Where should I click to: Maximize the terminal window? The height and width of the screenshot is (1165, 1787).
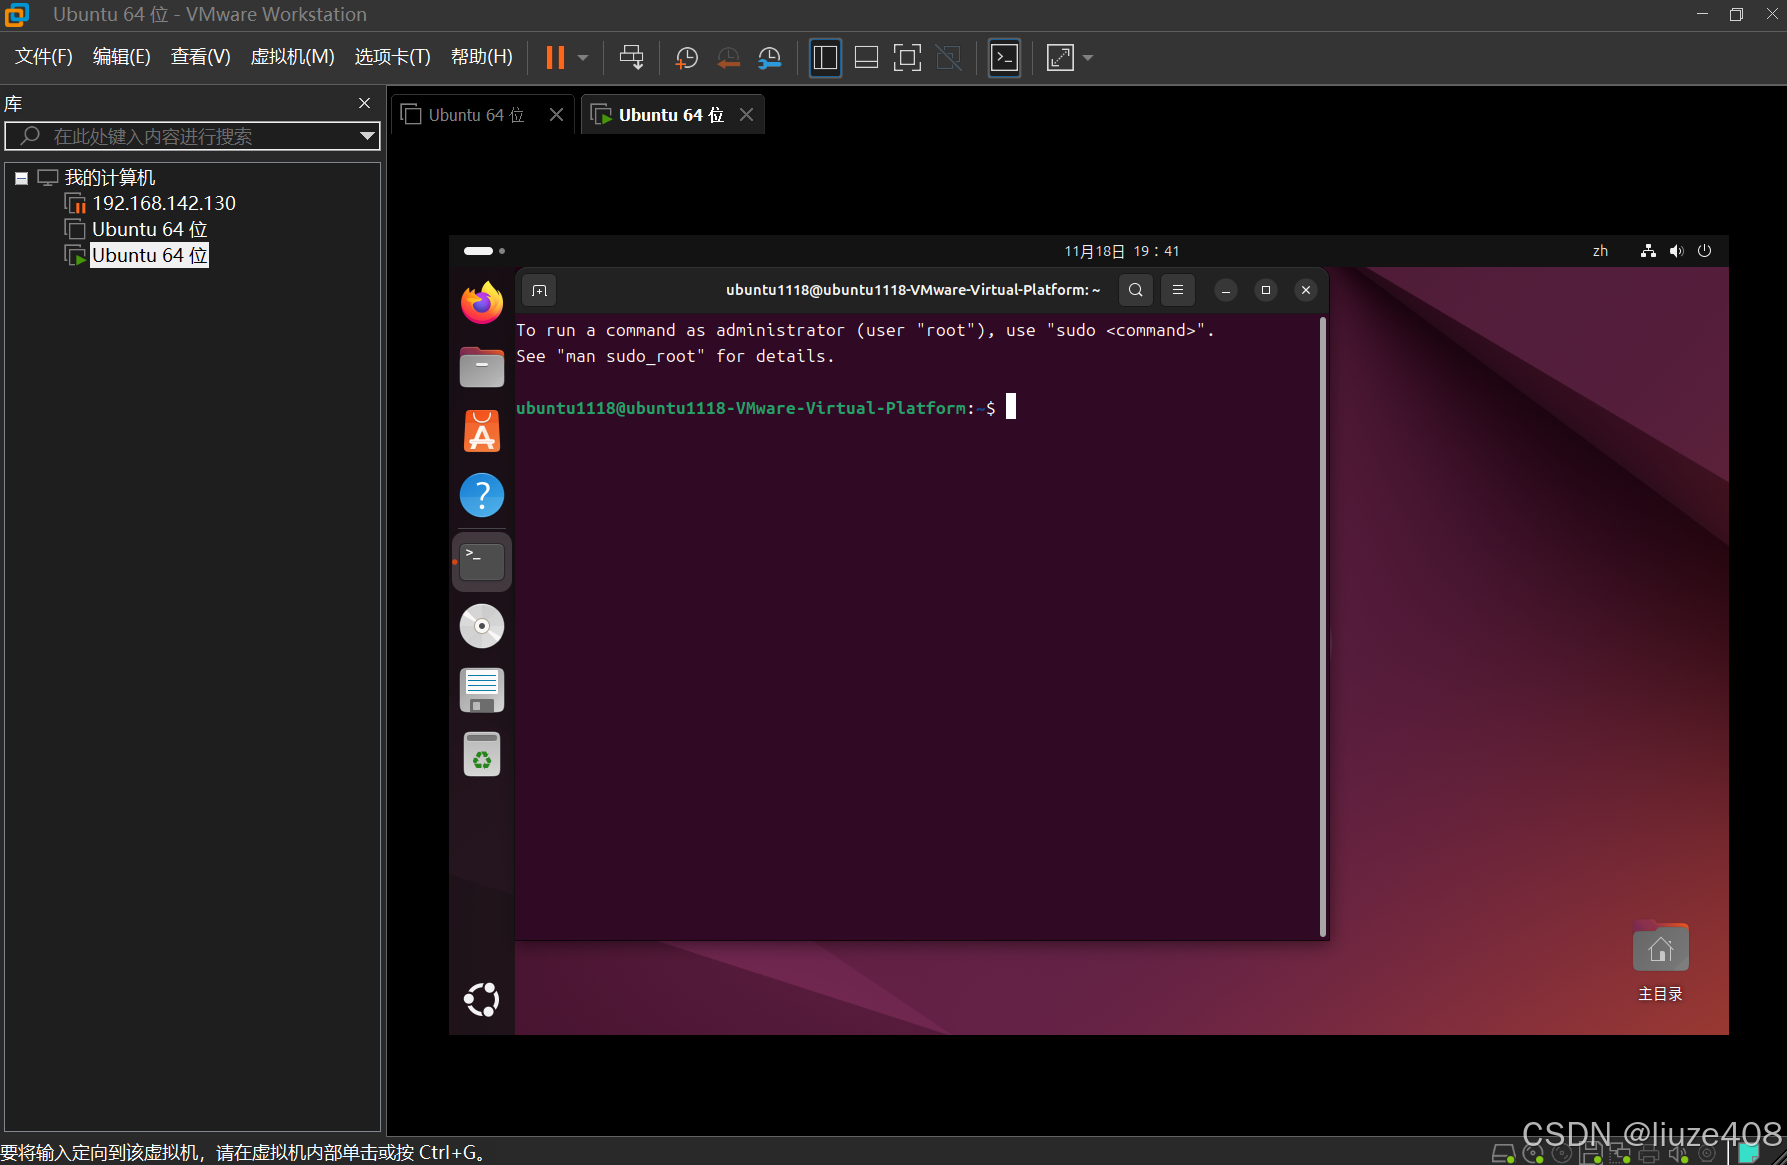(1265, 290)
